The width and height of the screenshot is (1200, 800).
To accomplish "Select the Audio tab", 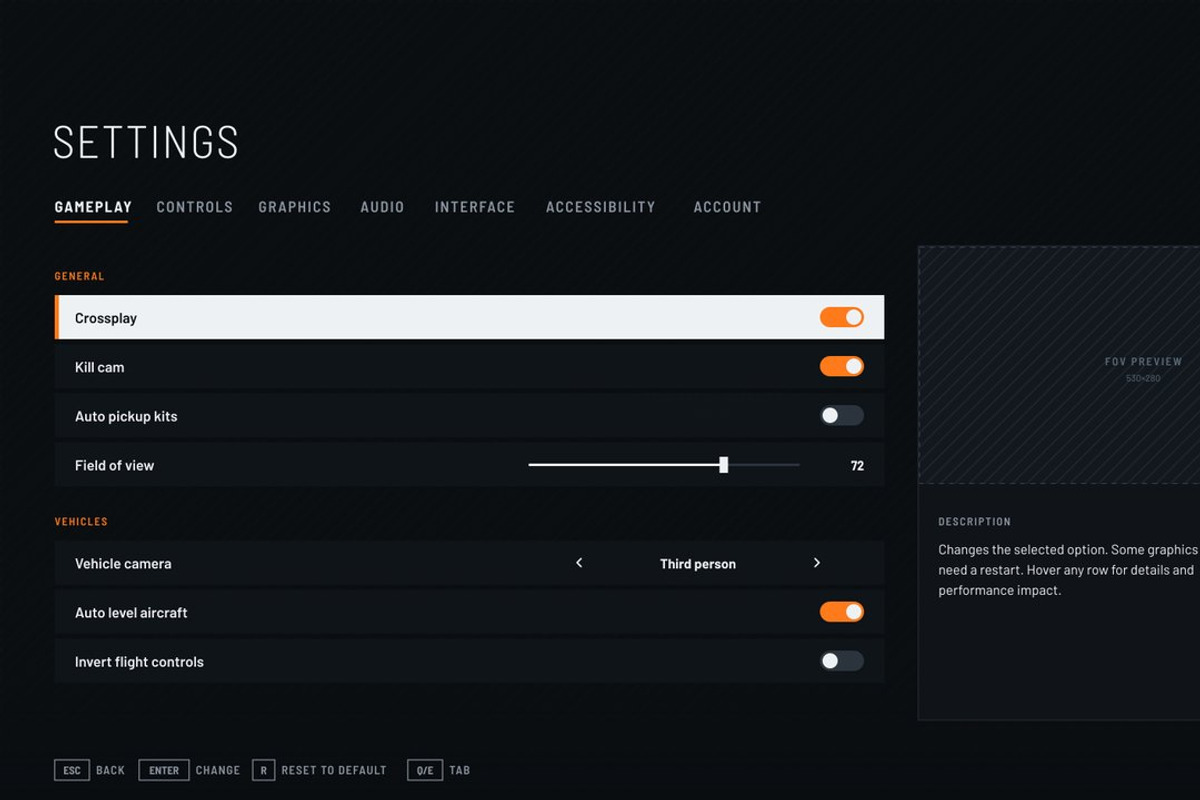I will [382, 207].
